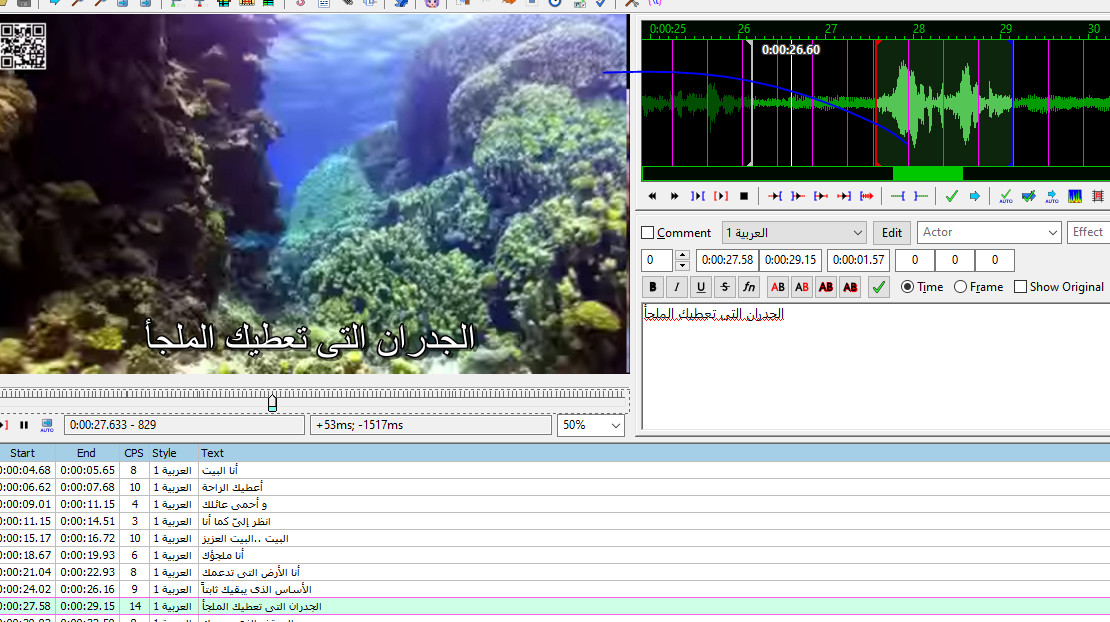1110x622 pixels.
Task: Play 500ms after selection end
Action: point(798,196)
